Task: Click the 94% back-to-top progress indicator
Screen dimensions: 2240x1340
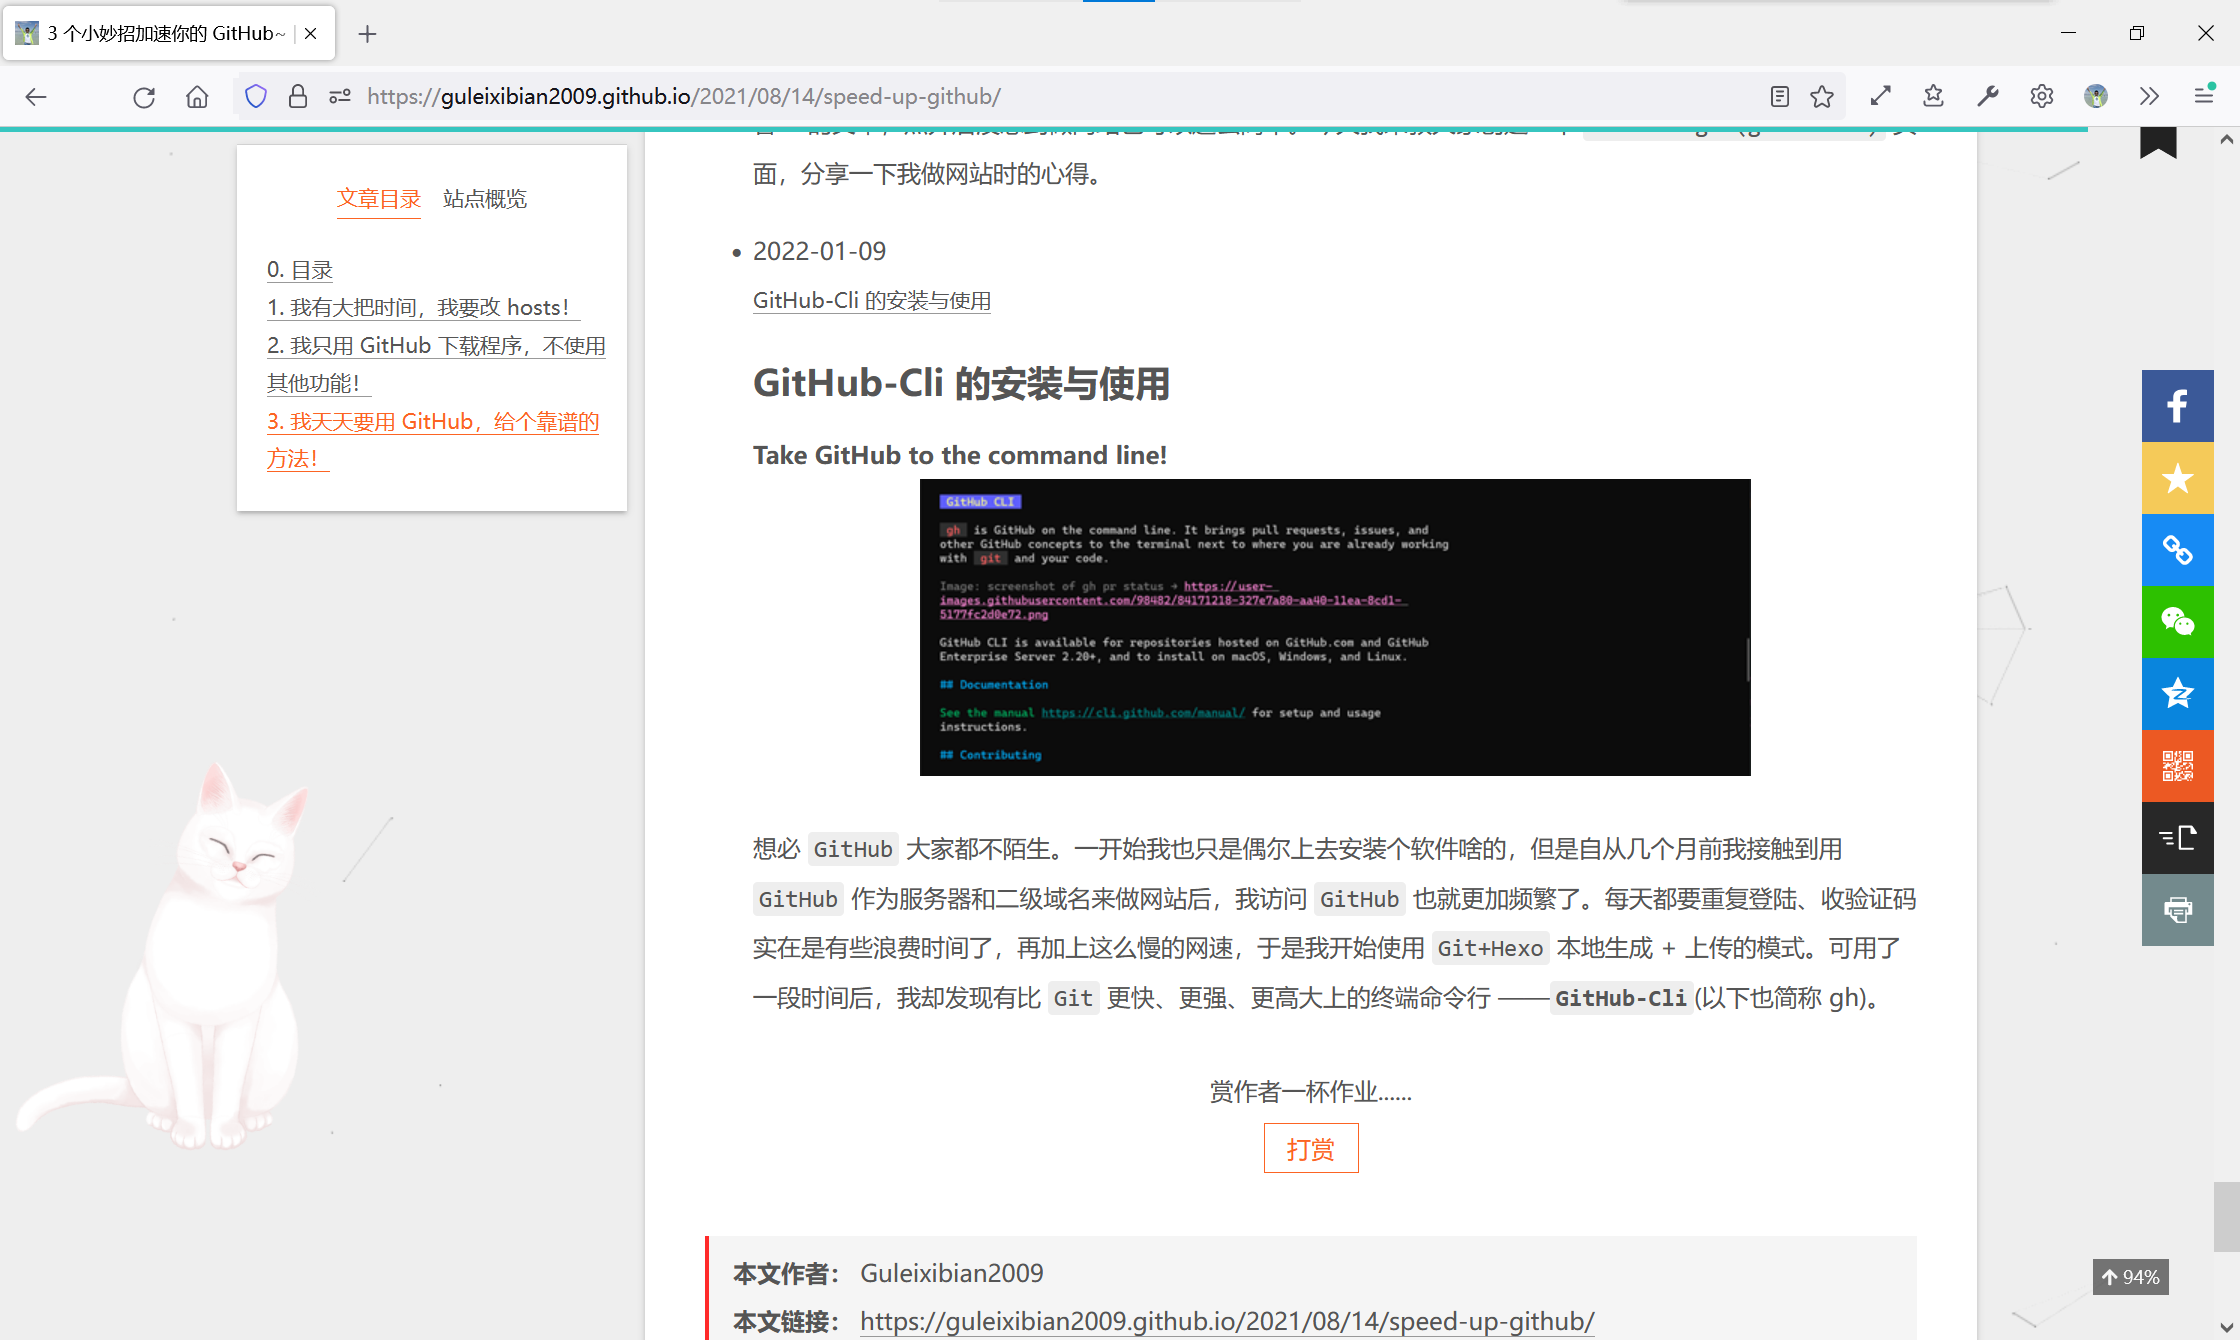Action: pos(2130,1277)
